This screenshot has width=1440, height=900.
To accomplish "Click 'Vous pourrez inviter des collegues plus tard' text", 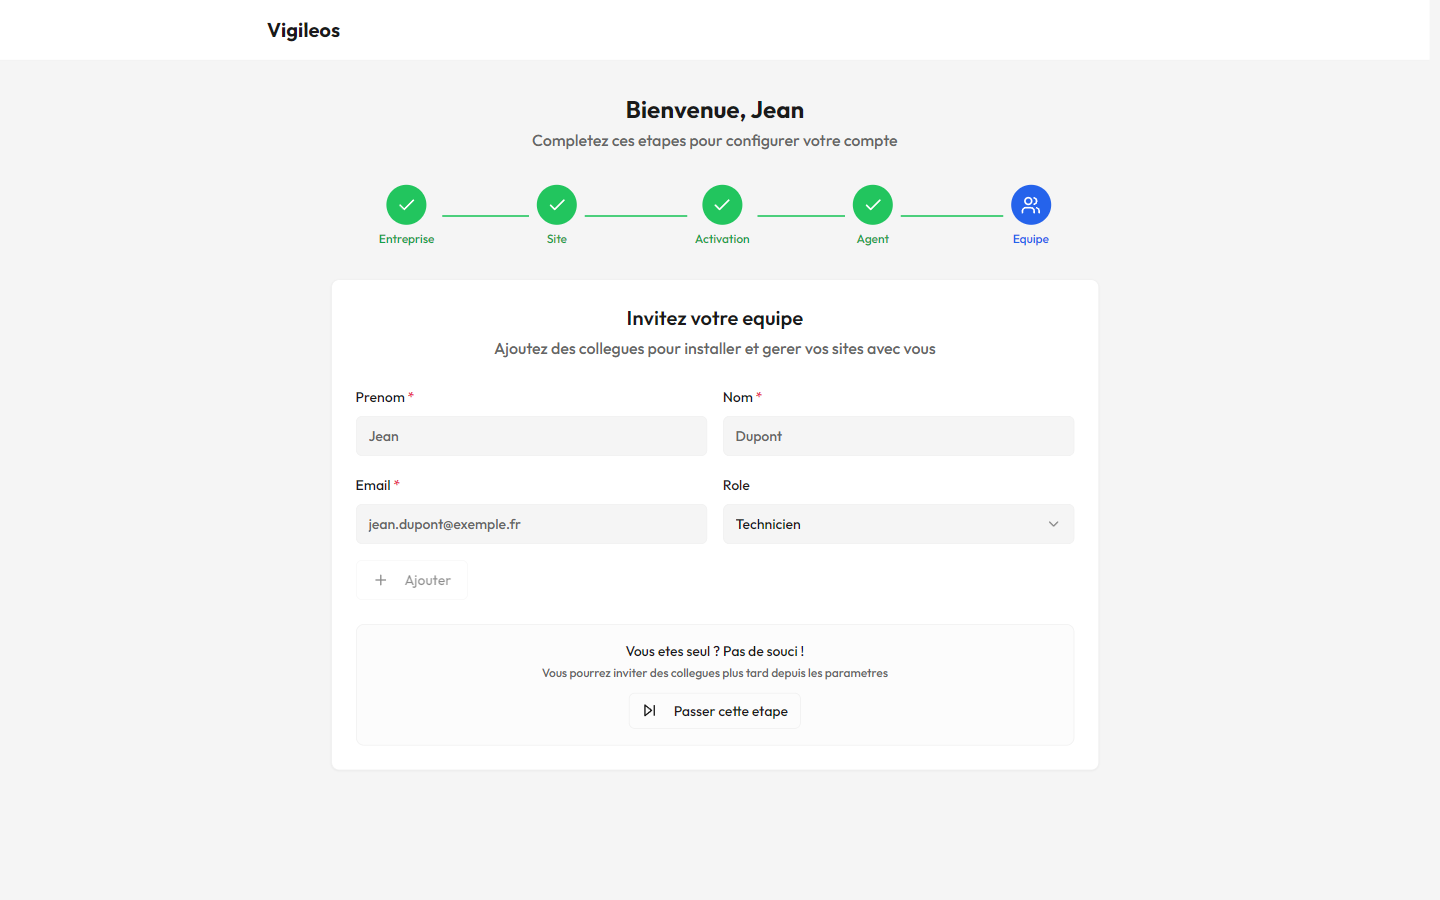I will pos(715,673).
